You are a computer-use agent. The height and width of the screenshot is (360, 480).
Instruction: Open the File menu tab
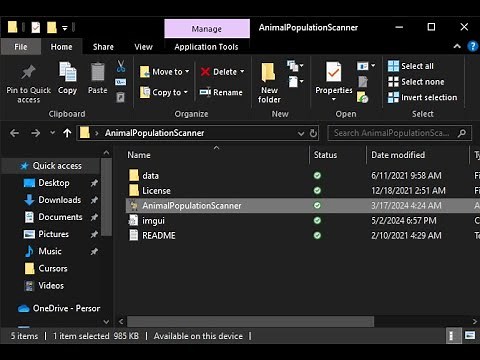coord(21,47)
